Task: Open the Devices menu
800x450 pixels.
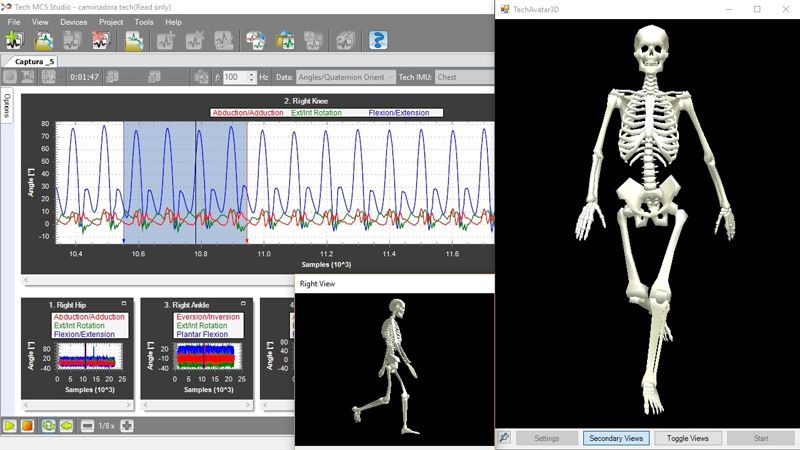Action: tap(73, 22)
